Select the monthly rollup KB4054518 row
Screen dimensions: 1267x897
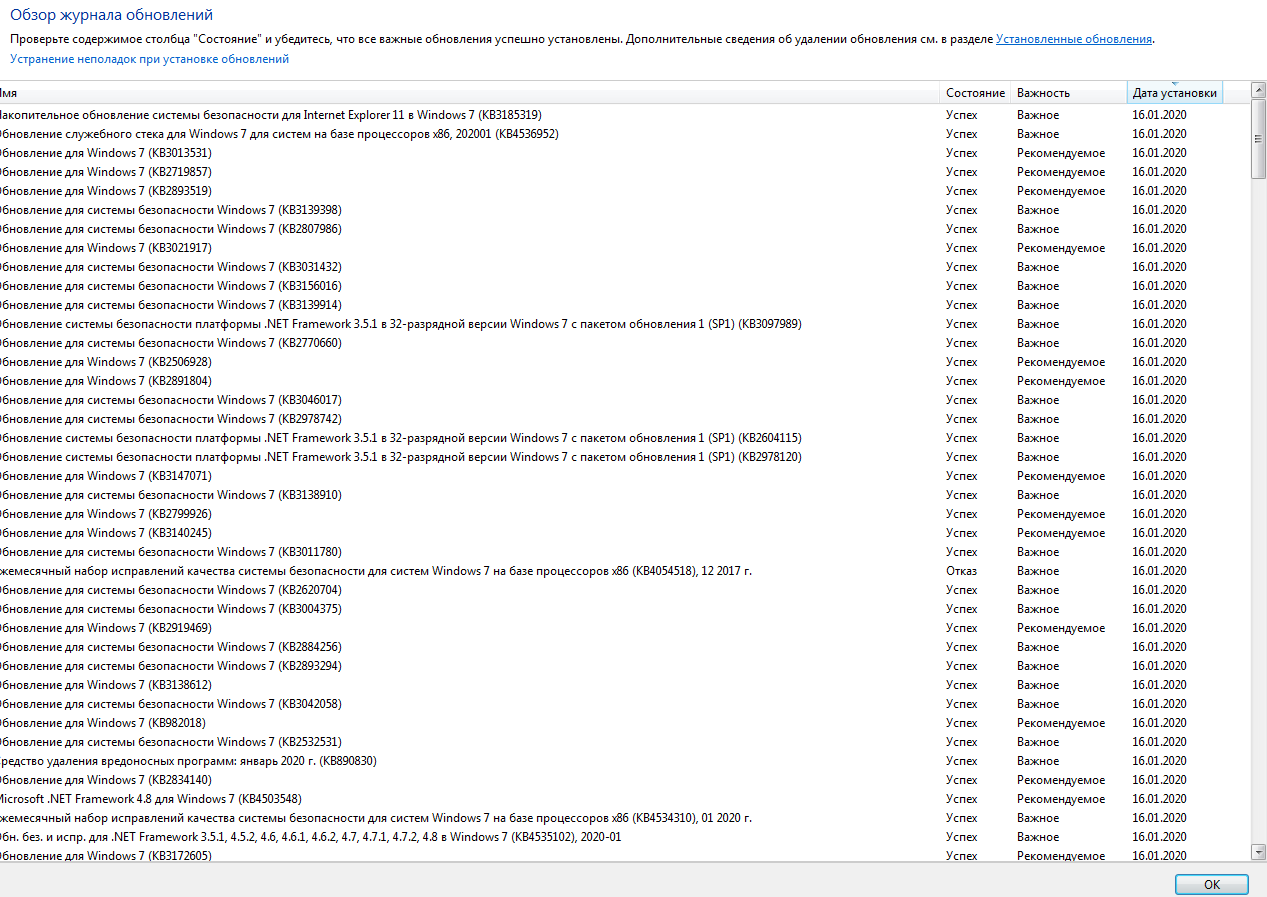(625, 571)
